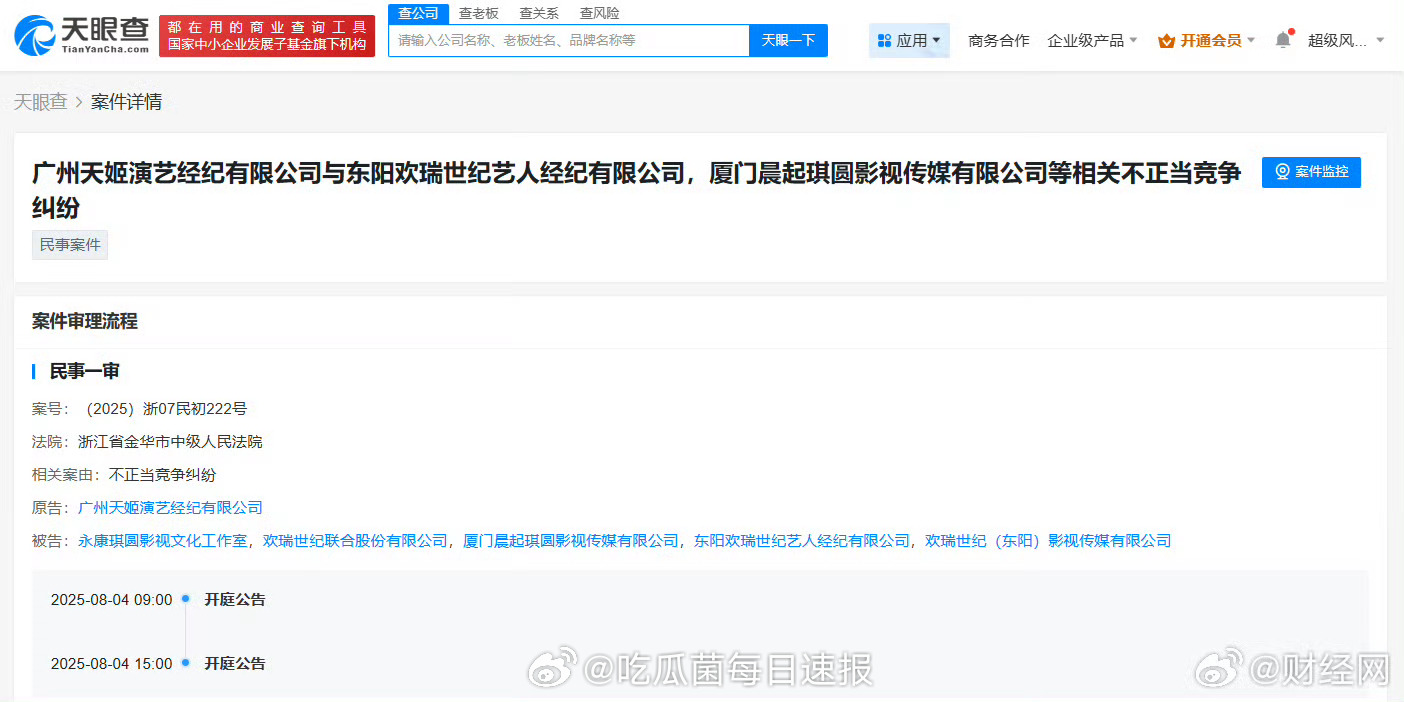The image size is (1404, 702).
Task: Select the 查风险 search tab
Action: tap(599, 13)
